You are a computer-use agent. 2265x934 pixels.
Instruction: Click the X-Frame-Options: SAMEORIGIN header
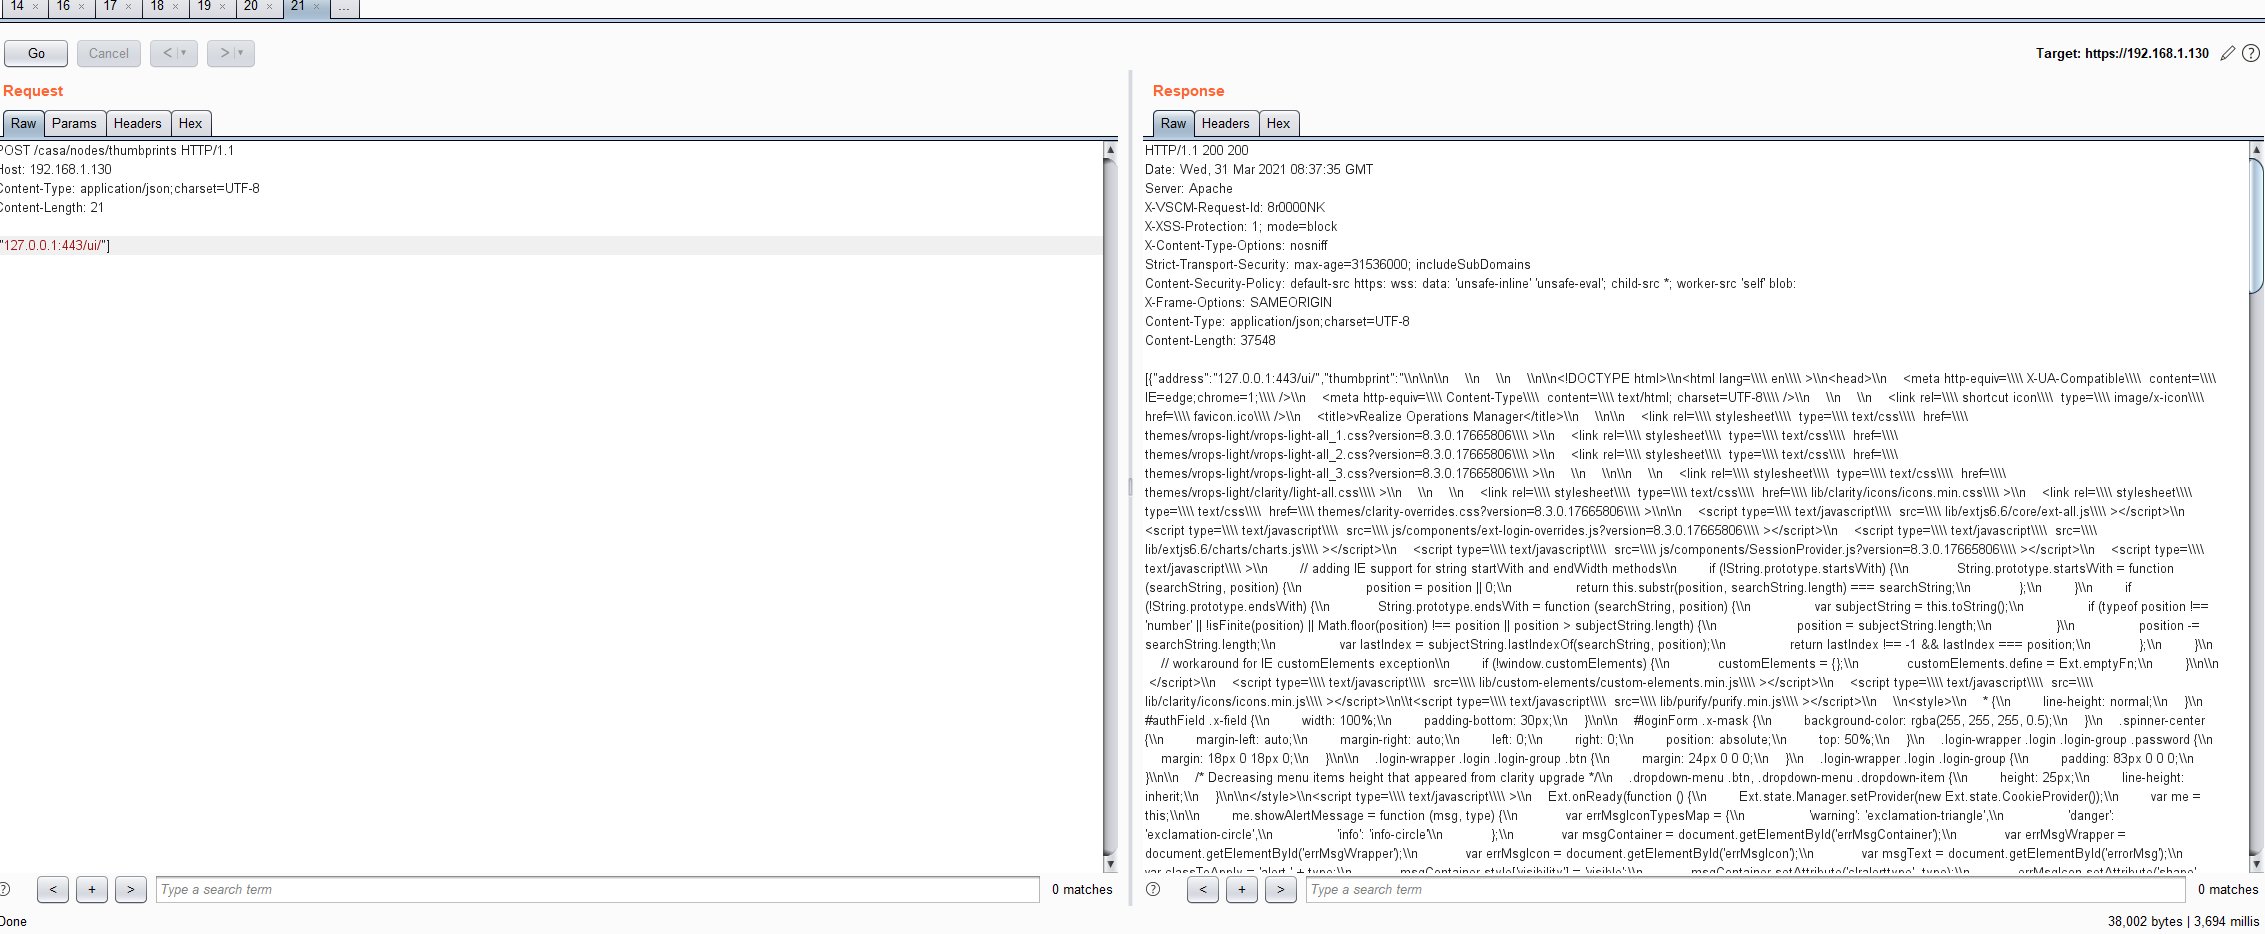point(1238,303)
